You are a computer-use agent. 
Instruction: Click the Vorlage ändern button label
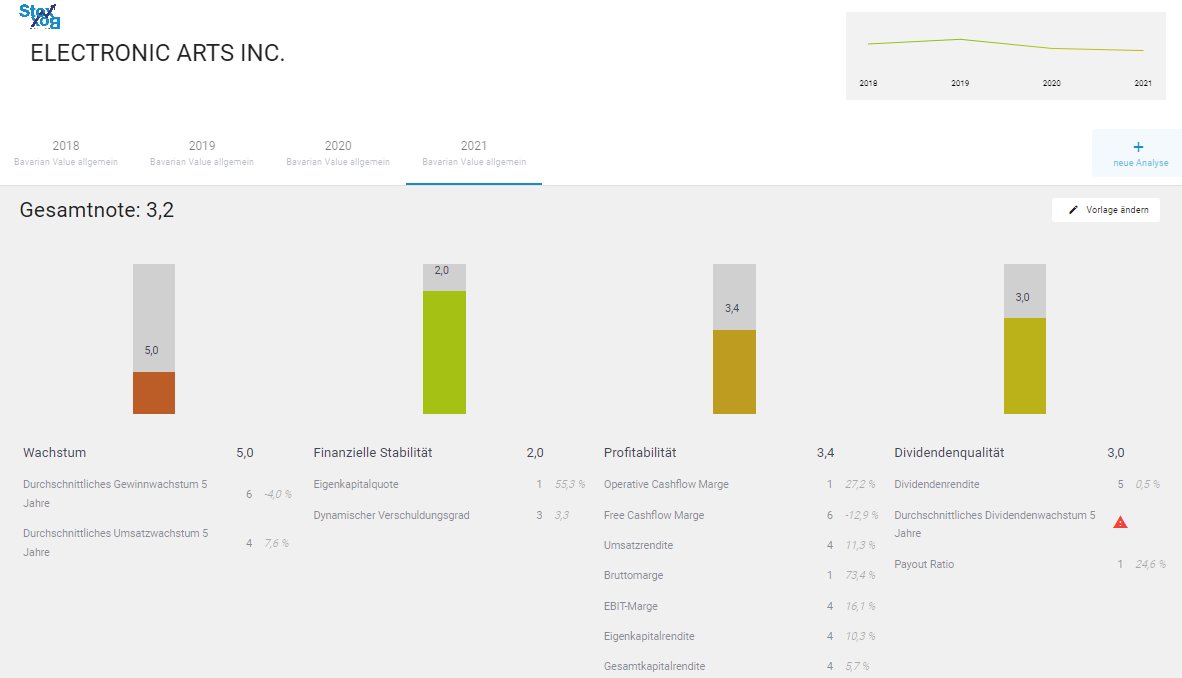(x=1117, y=210)
